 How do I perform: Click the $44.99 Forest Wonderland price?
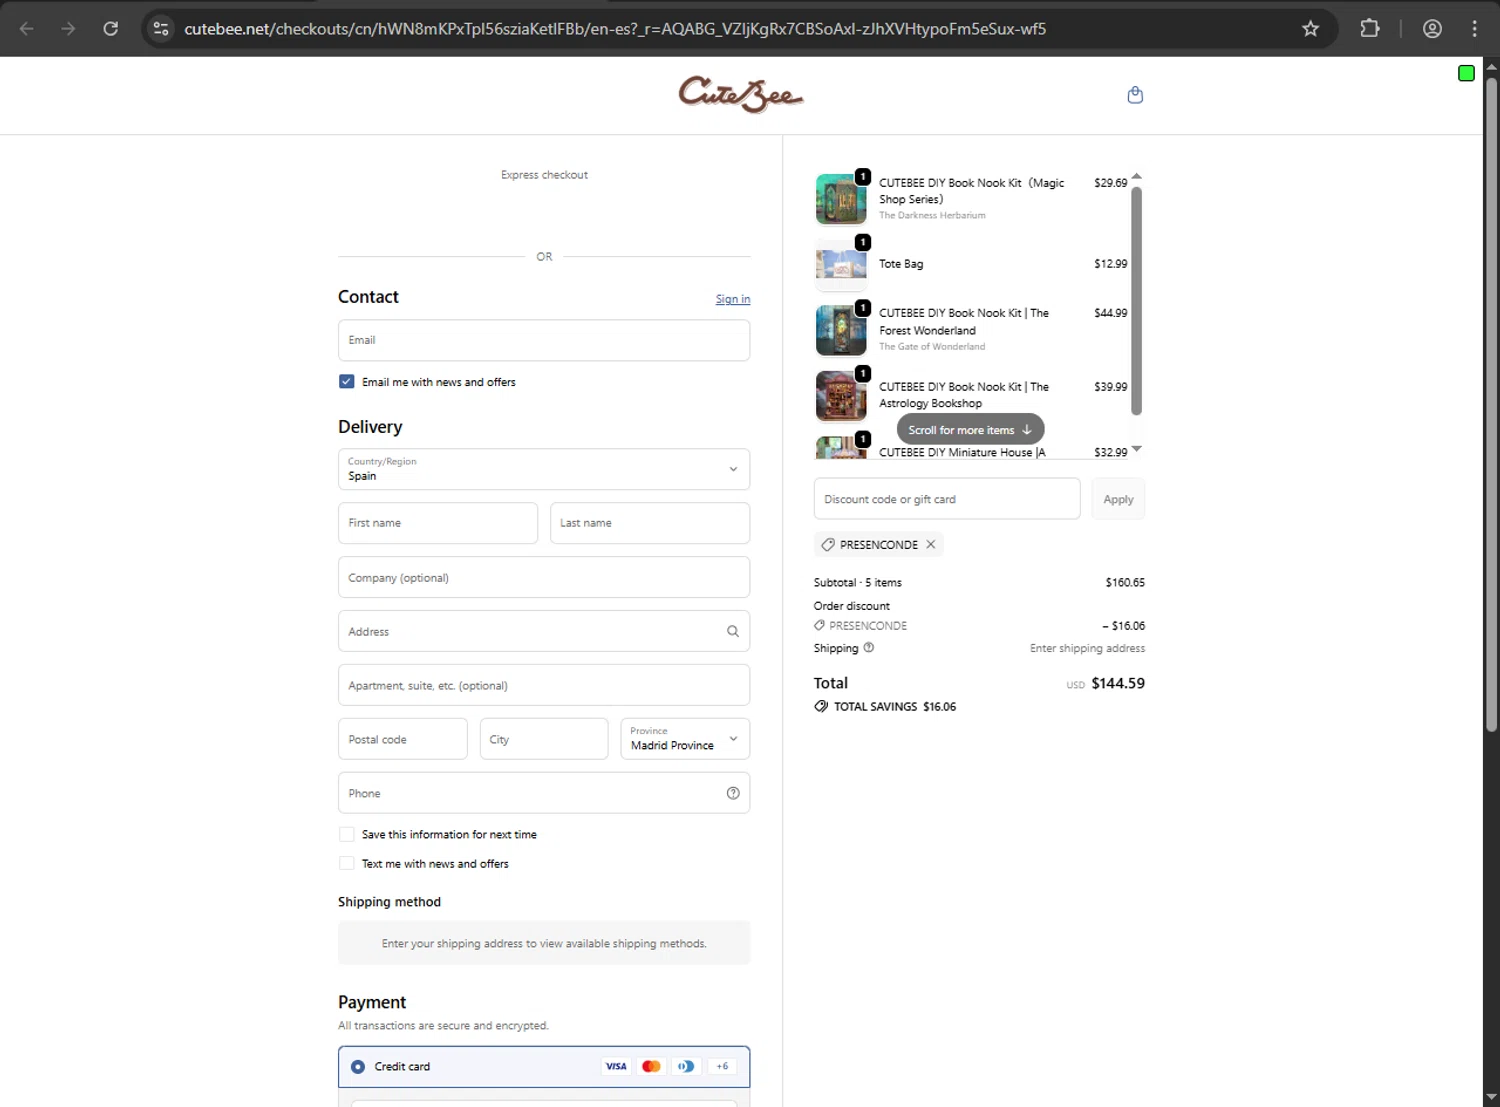point(1110,313)
